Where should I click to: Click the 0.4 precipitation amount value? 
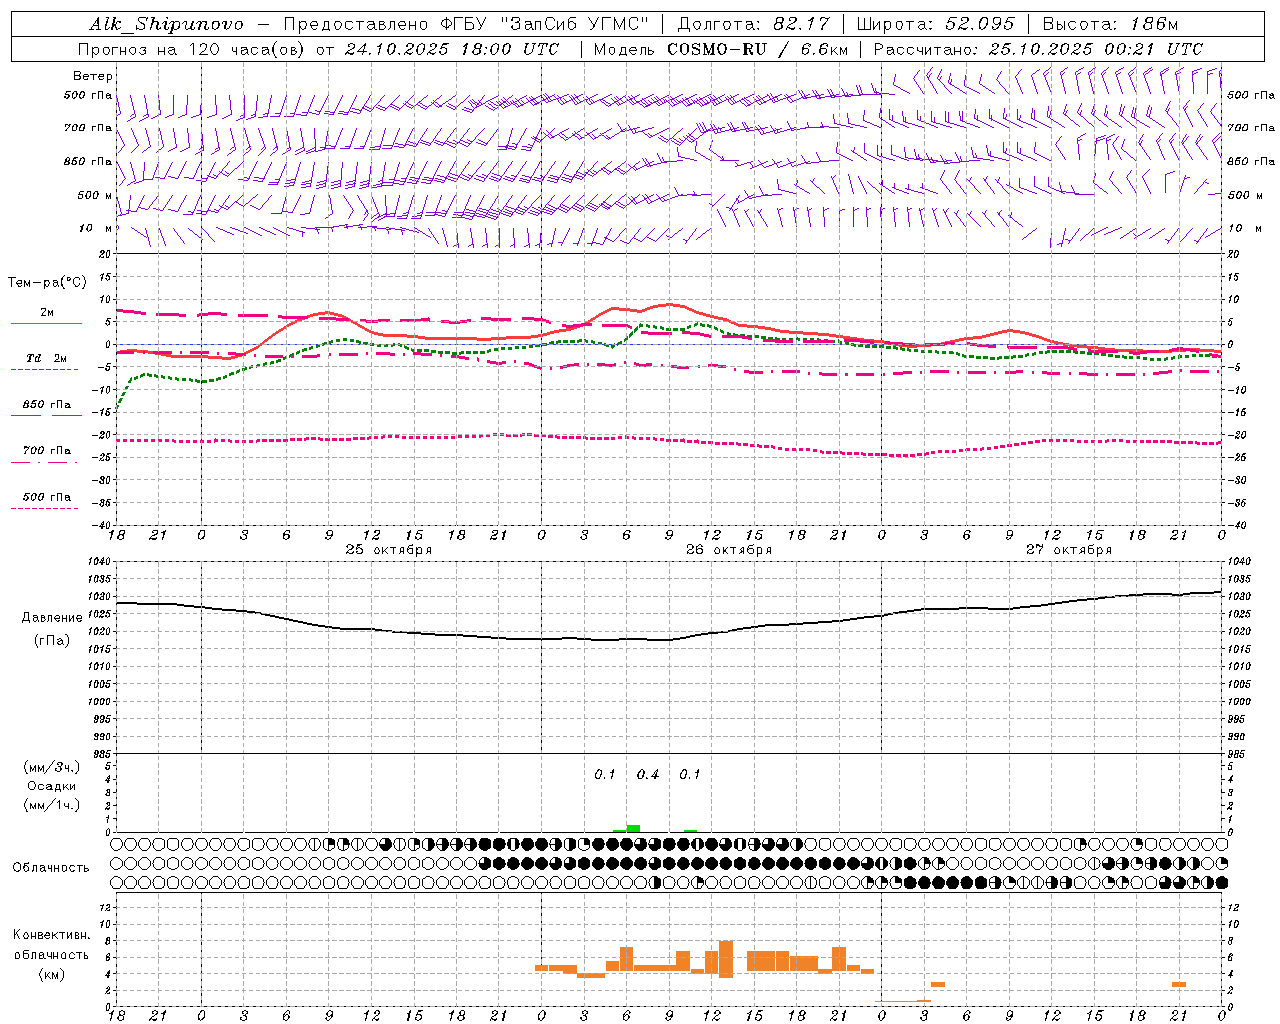[648, 775]
